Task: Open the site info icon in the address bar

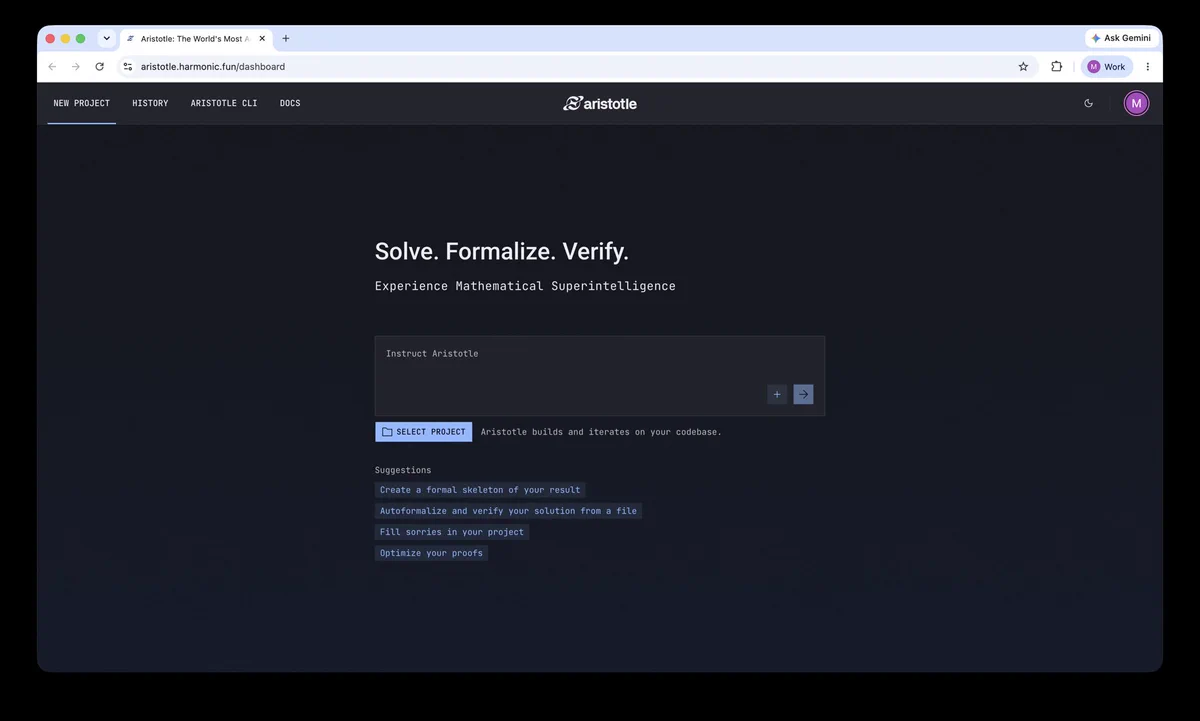Action: 127,67
